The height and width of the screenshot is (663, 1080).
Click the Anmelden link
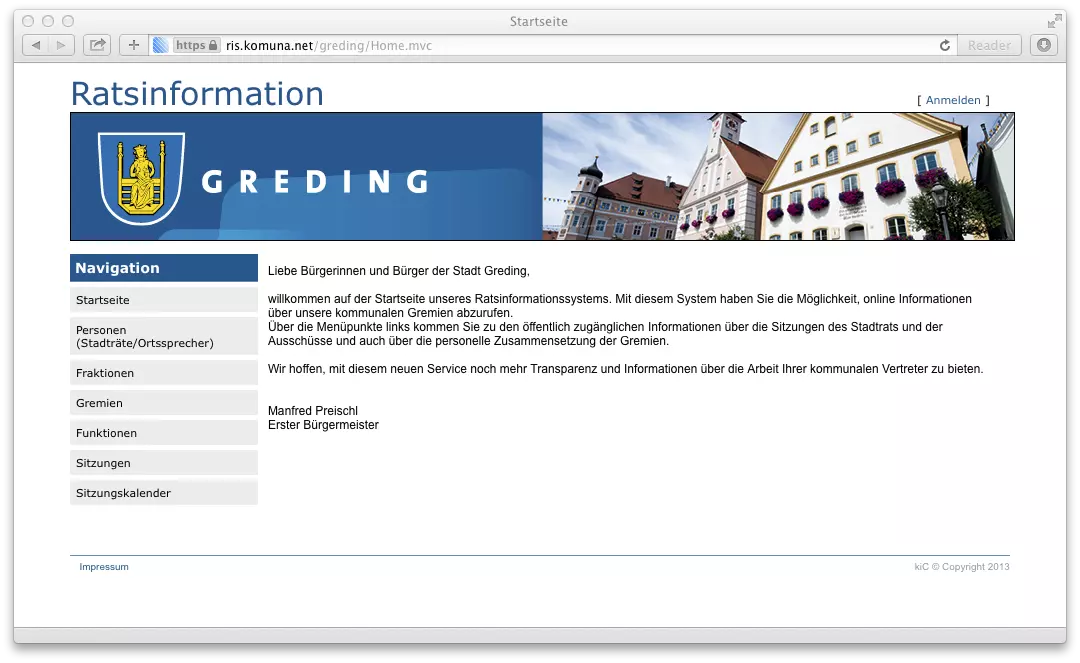953,100
